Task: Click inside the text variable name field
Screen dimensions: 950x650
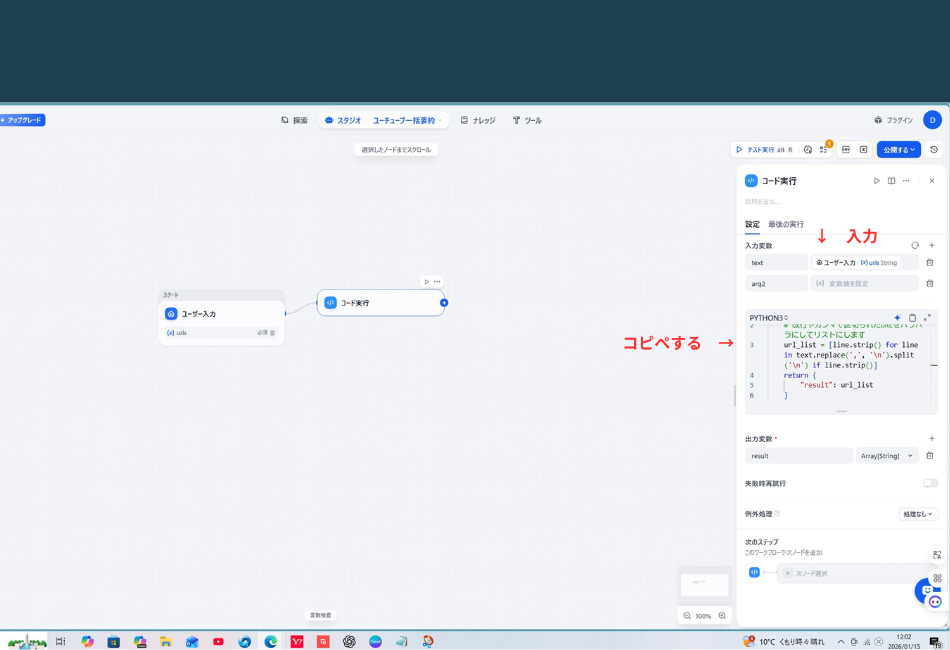Action: pos(776,262)
